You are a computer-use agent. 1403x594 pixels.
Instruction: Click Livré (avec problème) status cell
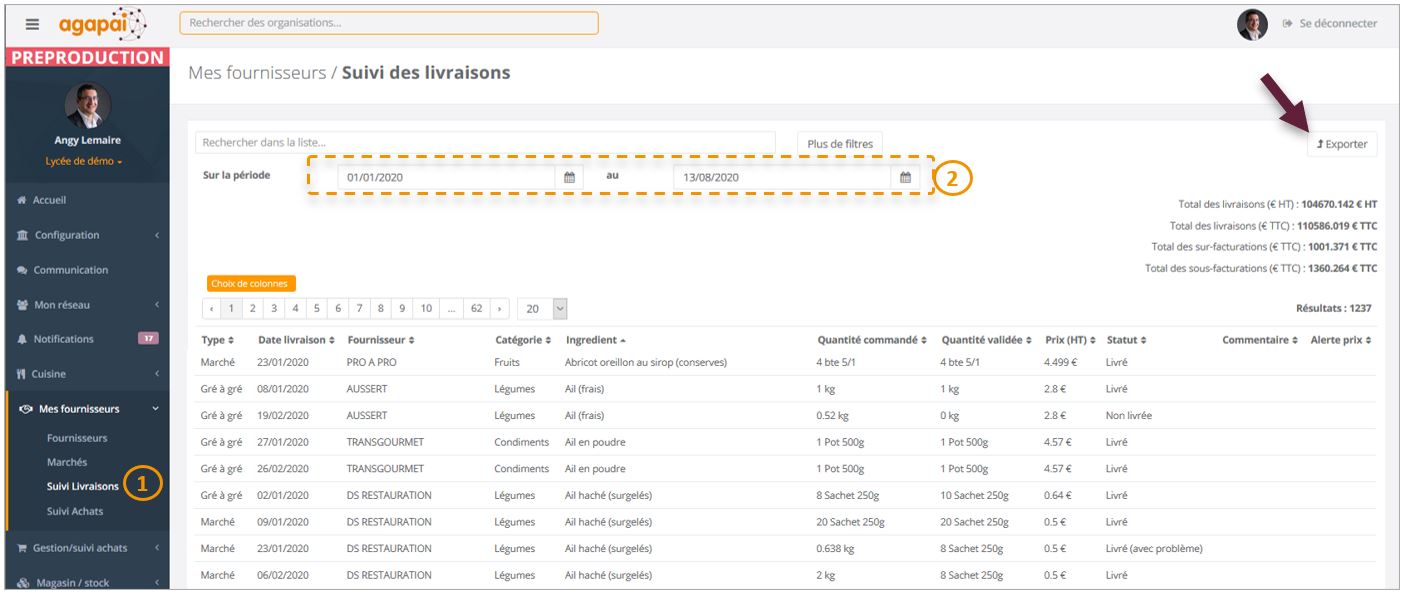1154,548
